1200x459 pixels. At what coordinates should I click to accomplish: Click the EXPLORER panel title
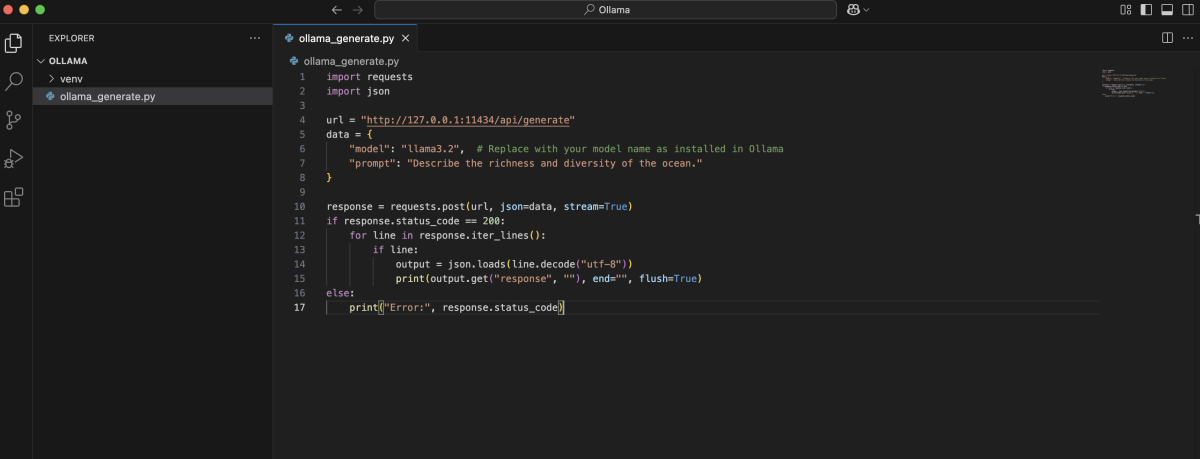click(x=71, y=38)
